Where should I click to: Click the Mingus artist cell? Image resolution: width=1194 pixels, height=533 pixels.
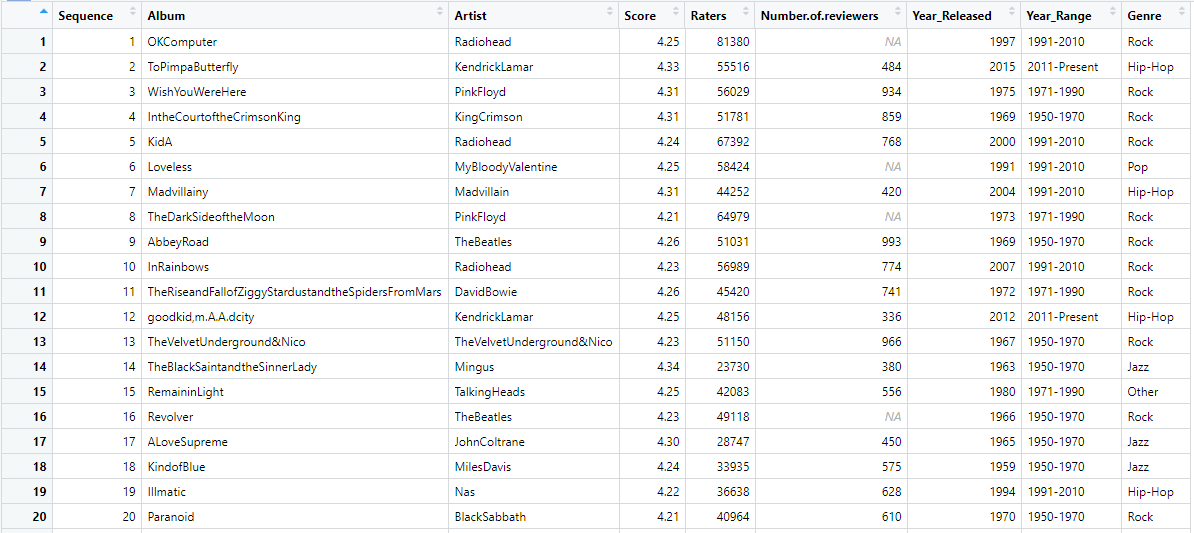tap(533, 367)
